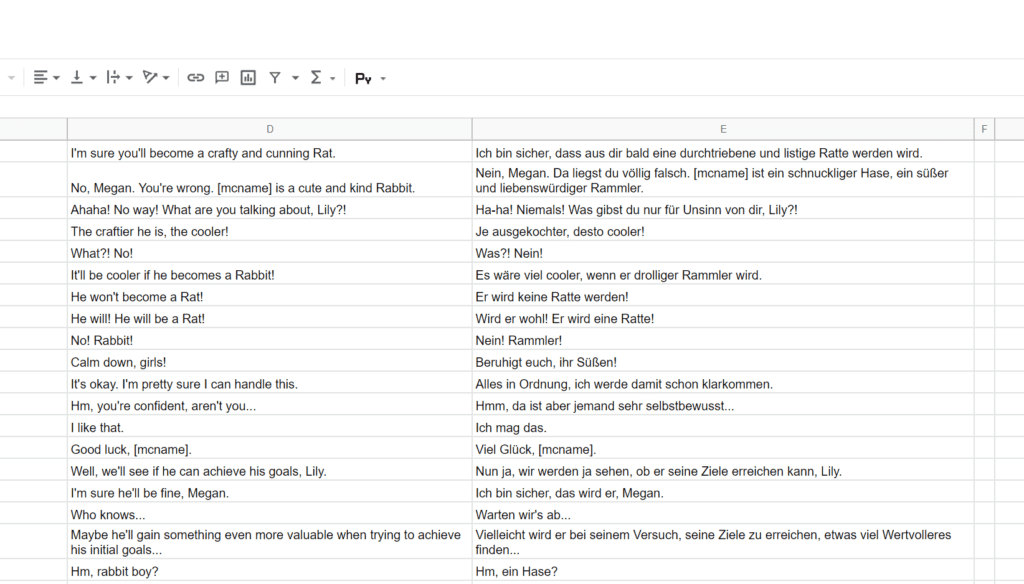The width and height of the screenshot is (1024, 584).
Task: Select column D header
Action: [270, 129]
